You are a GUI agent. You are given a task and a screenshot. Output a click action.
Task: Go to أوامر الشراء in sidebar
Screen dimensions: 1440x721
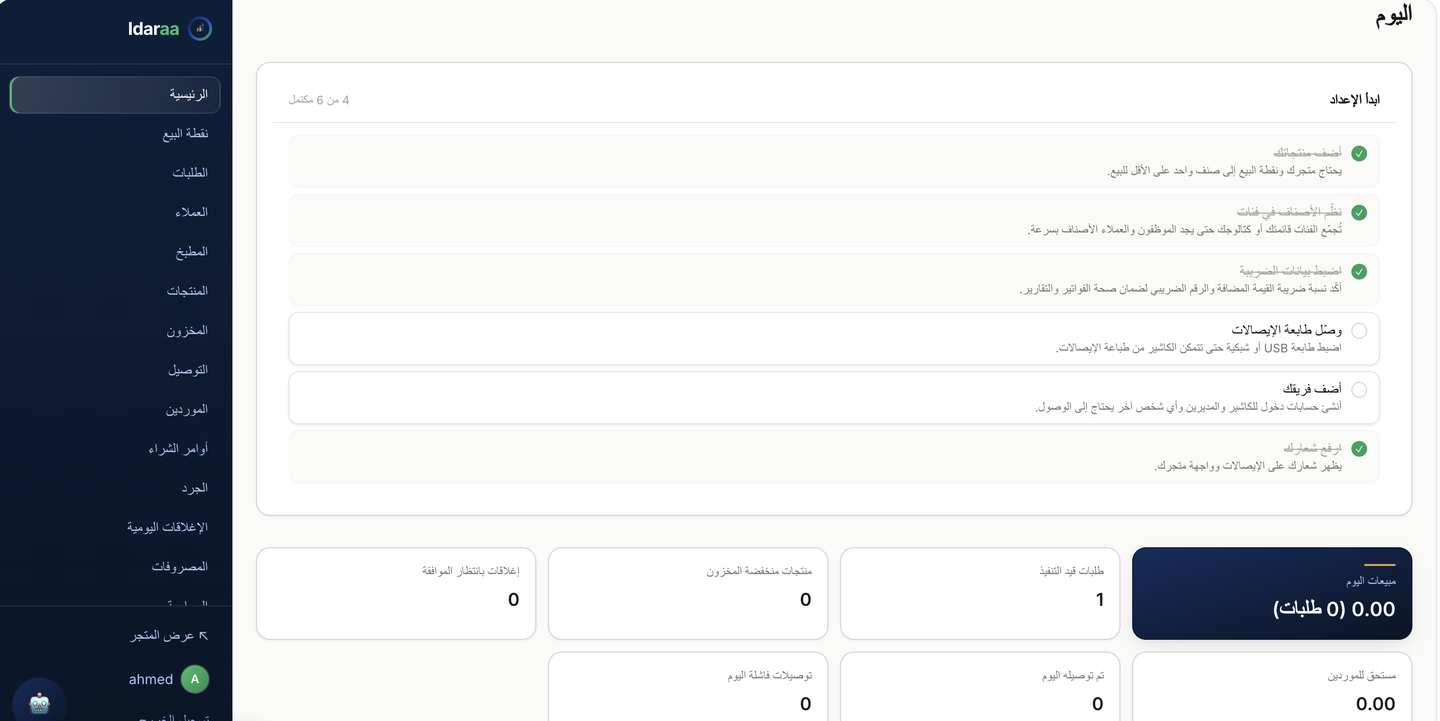(x=115, y=449)
